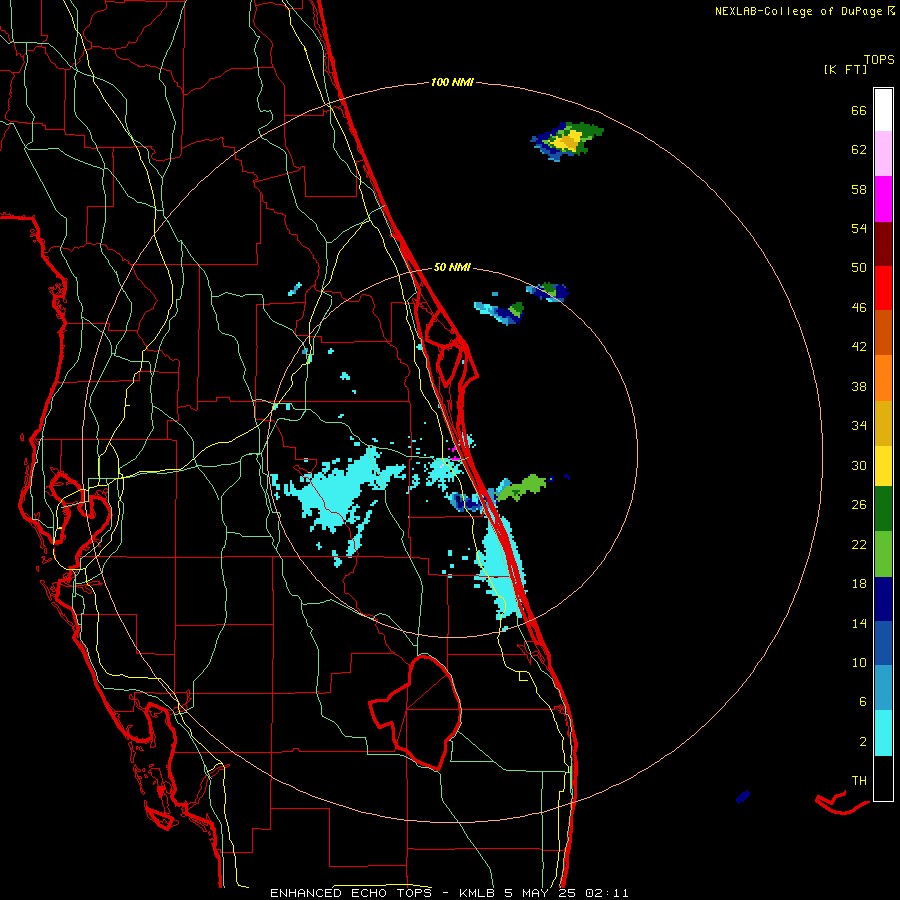Screen dimensions: 900x900
Task: Click the 26 legend value
Action: (859, 505)
